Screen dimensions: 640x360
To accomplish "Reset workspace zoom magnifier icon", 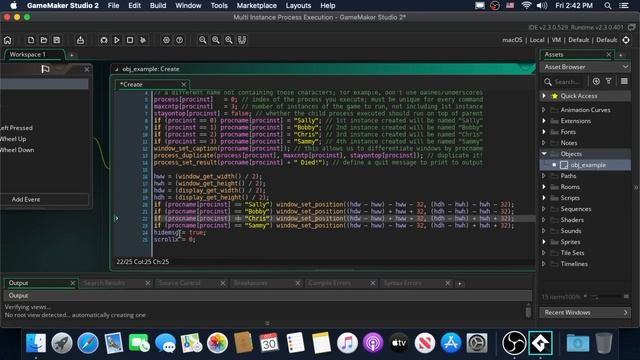I will click(x=216, y=40).
